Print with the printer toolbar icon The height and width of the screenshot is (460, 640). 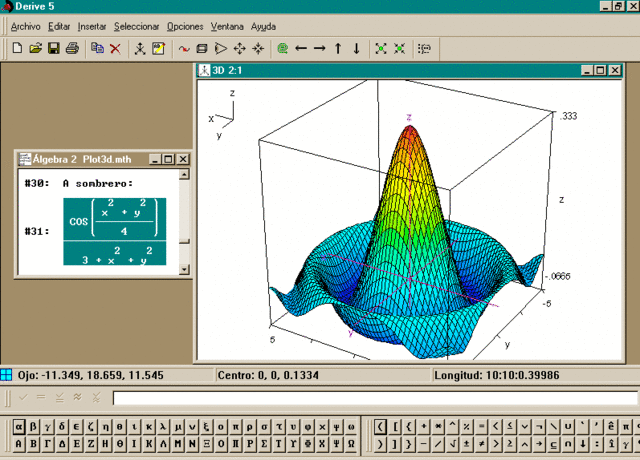[72, 48]
